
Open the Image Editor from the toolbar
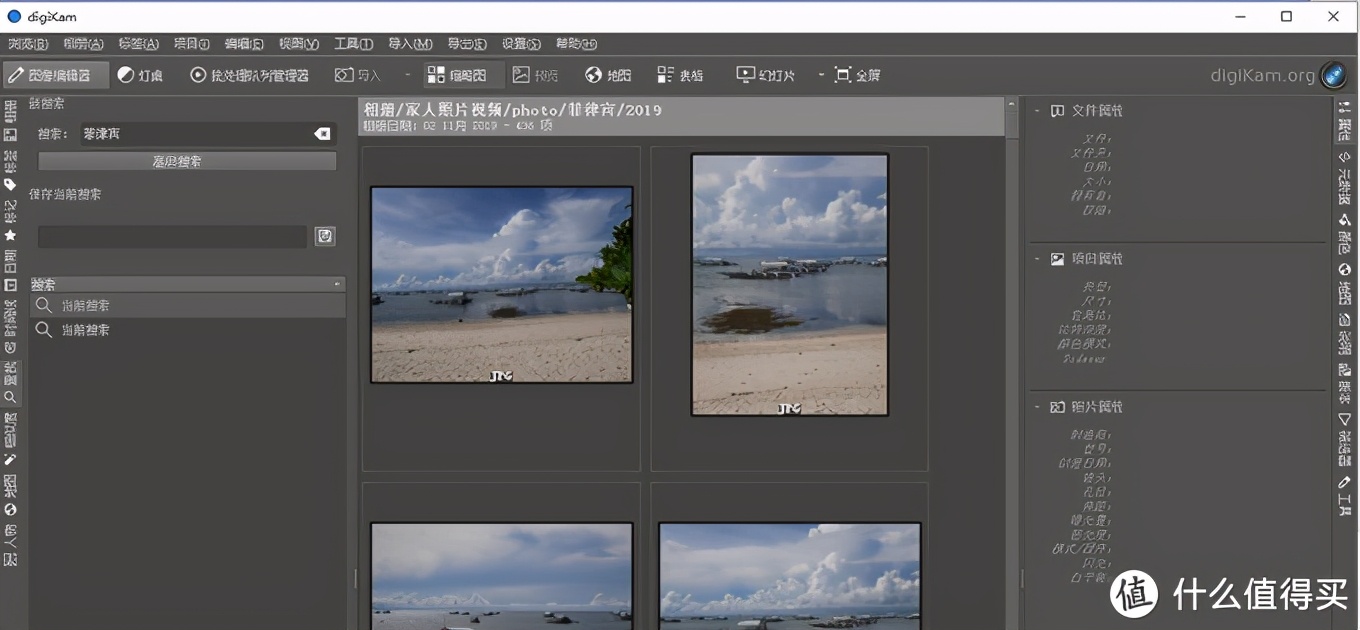[56, 75]
